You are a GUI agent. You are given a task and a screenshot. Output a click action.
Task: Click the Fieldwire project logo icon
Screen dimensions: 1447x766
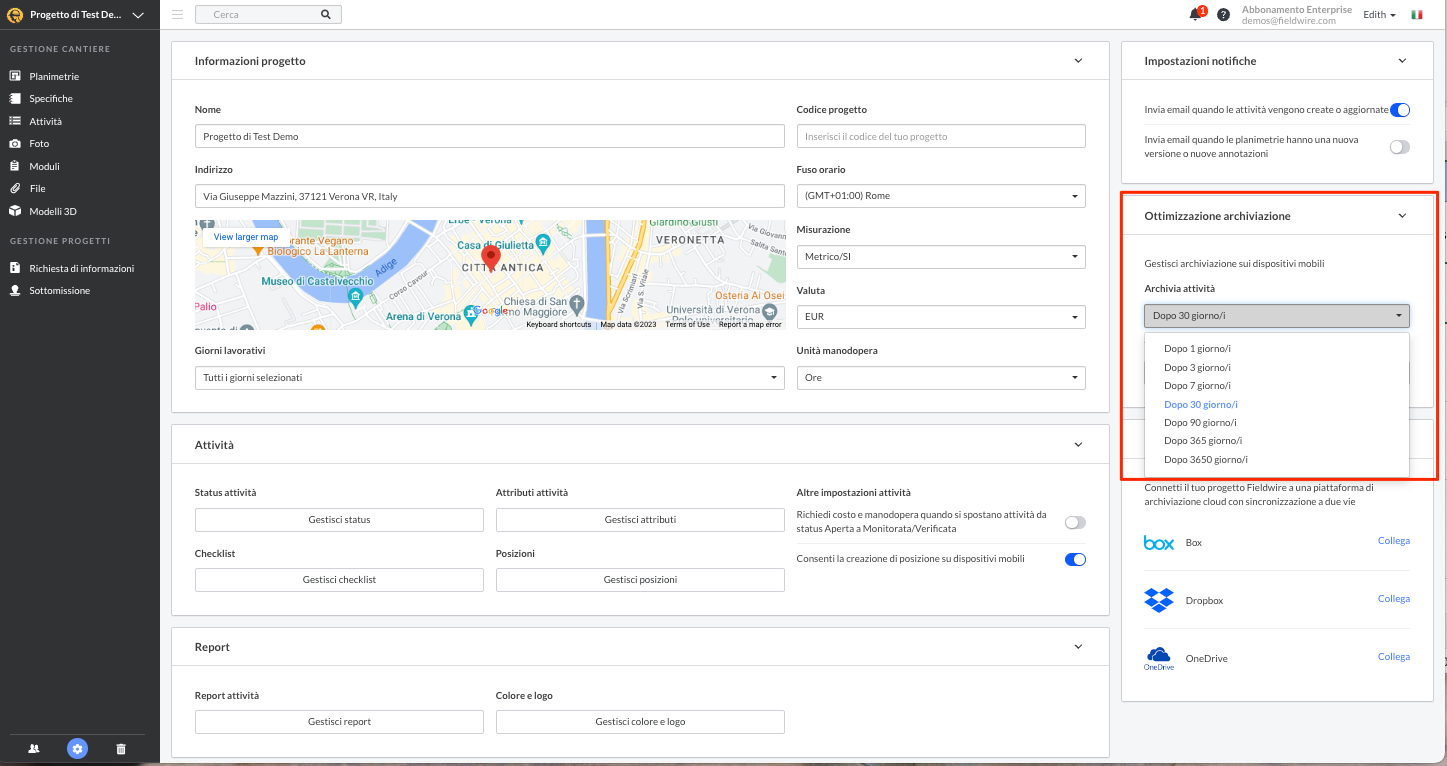coord(15,15)
